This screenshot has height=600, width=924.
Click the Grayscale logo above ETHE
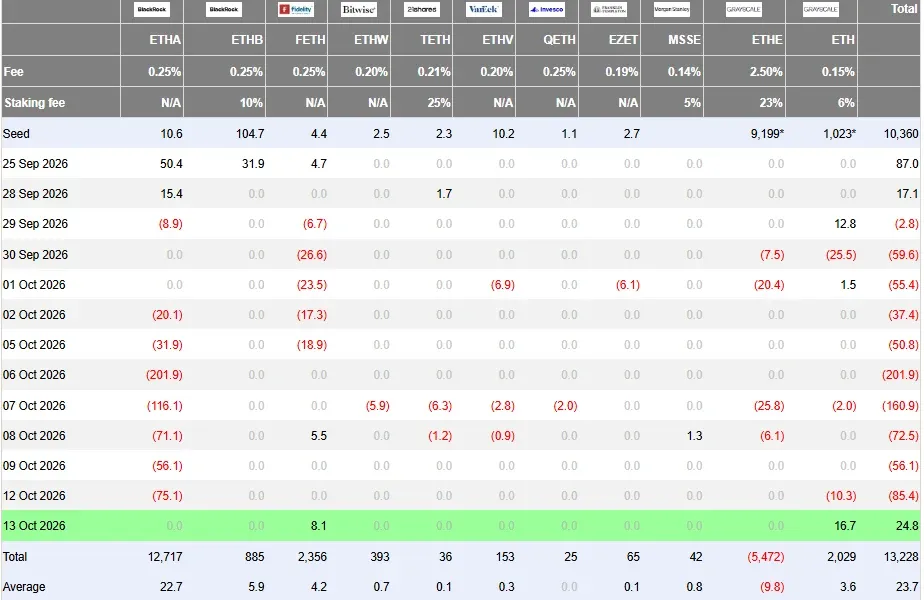point(744,9)
